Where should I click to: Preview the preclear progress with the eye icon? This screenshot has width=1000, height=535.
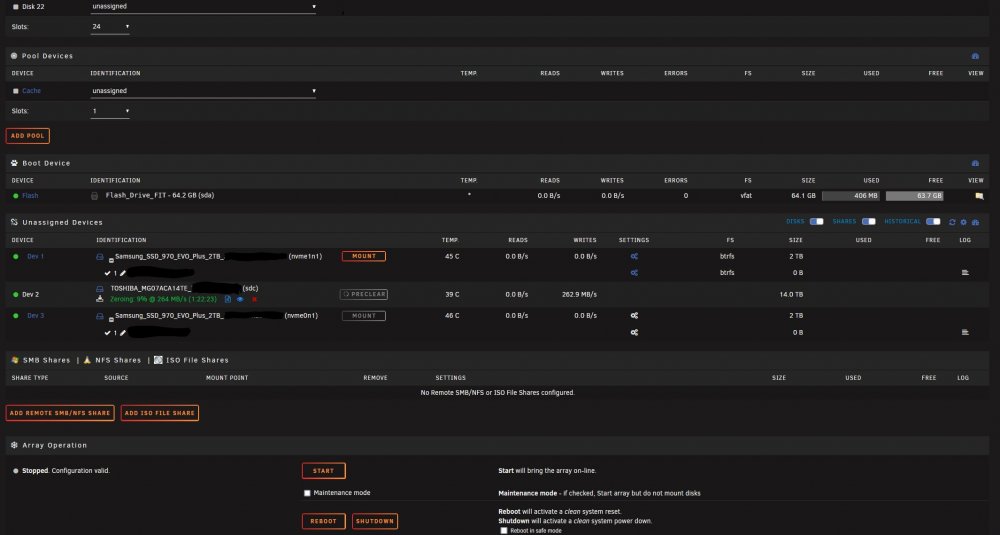point(240,299)
